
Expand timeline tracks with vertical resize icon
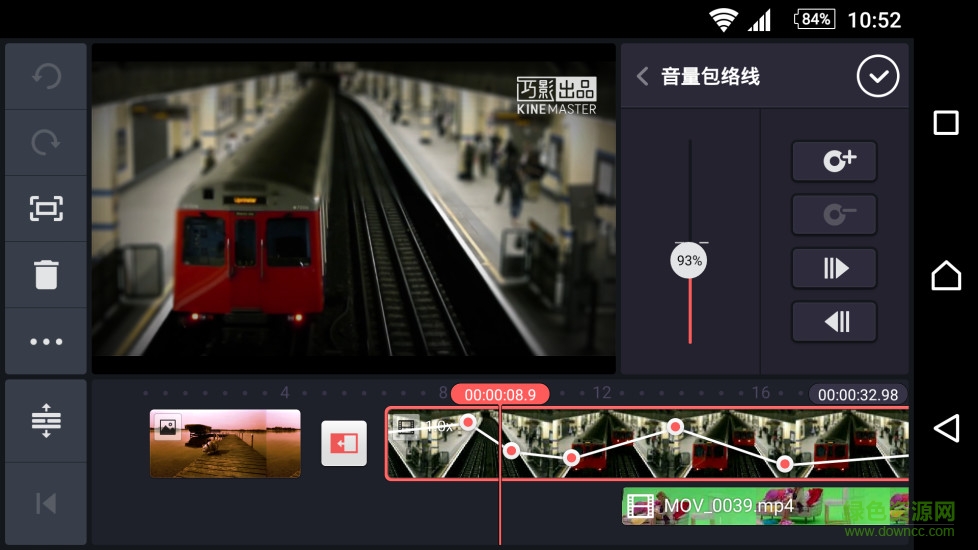point(46,421)
